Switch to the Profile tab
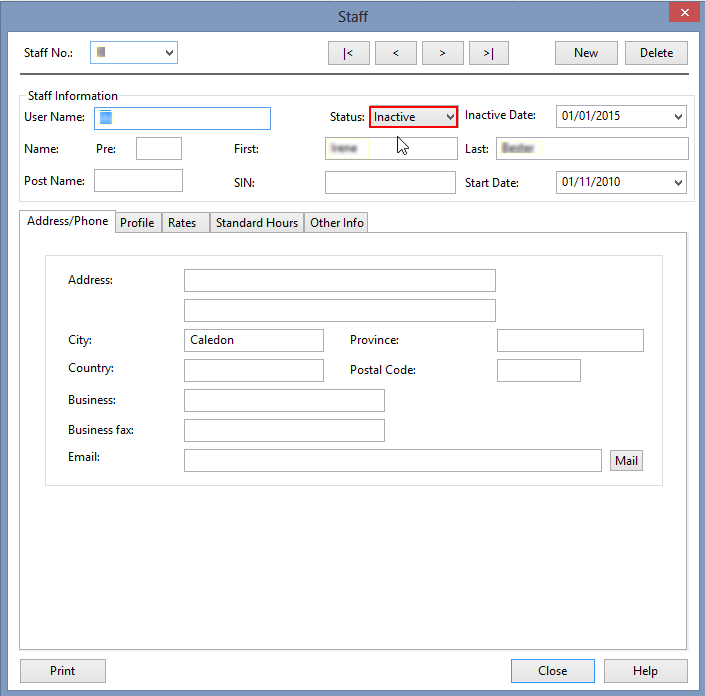The width and height of the screenshot is (705, 696). (137, 223)
